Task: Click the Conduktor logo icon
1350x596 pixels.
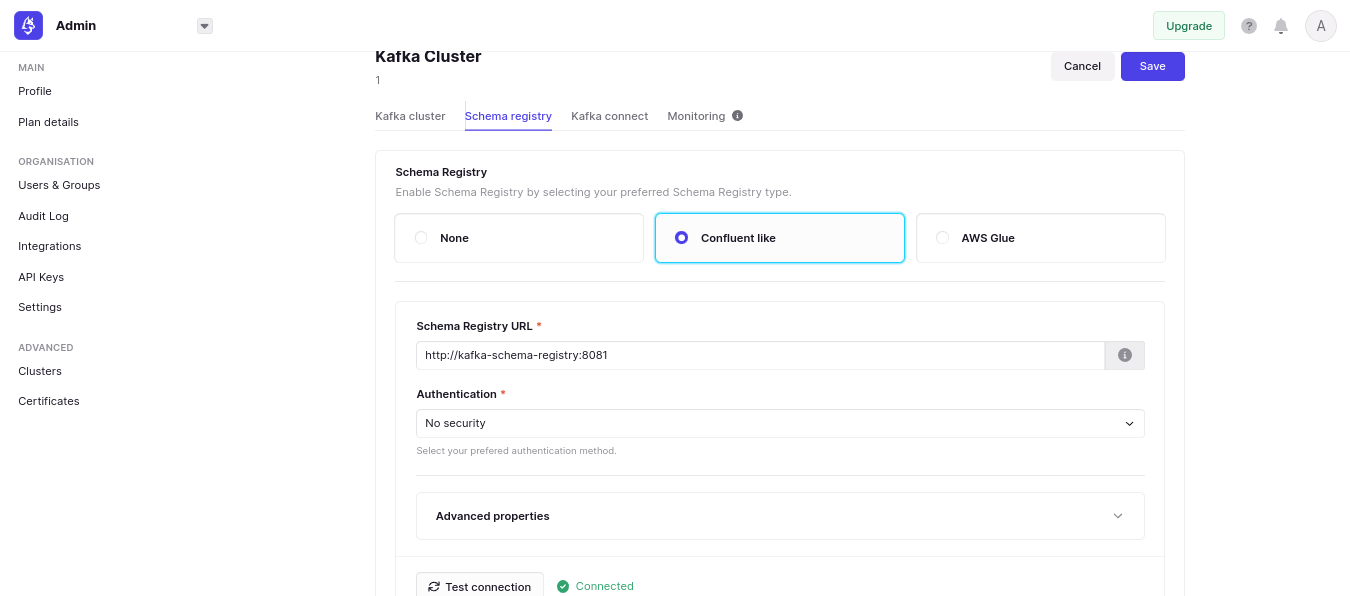Action: [x=28, y=26]
